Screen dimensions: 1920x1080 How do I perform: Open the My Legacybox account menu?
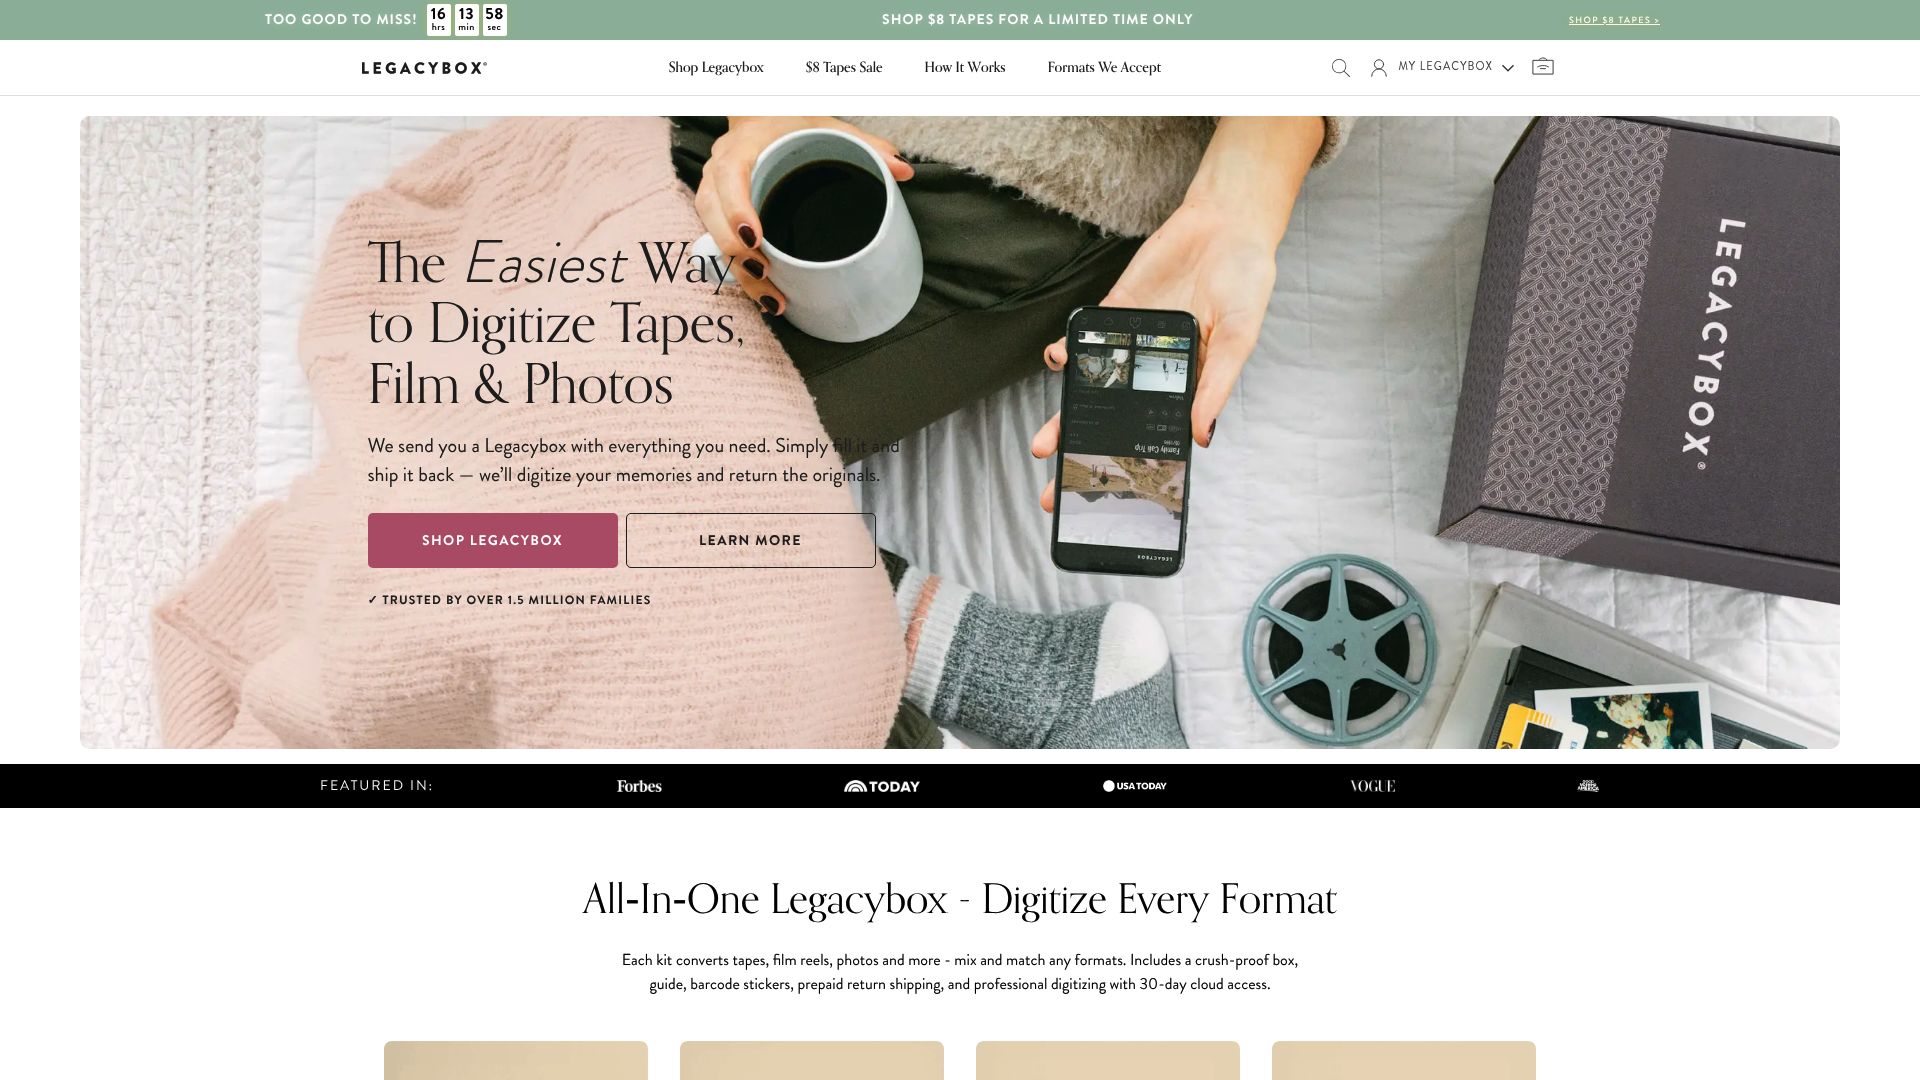point(1445,67)
